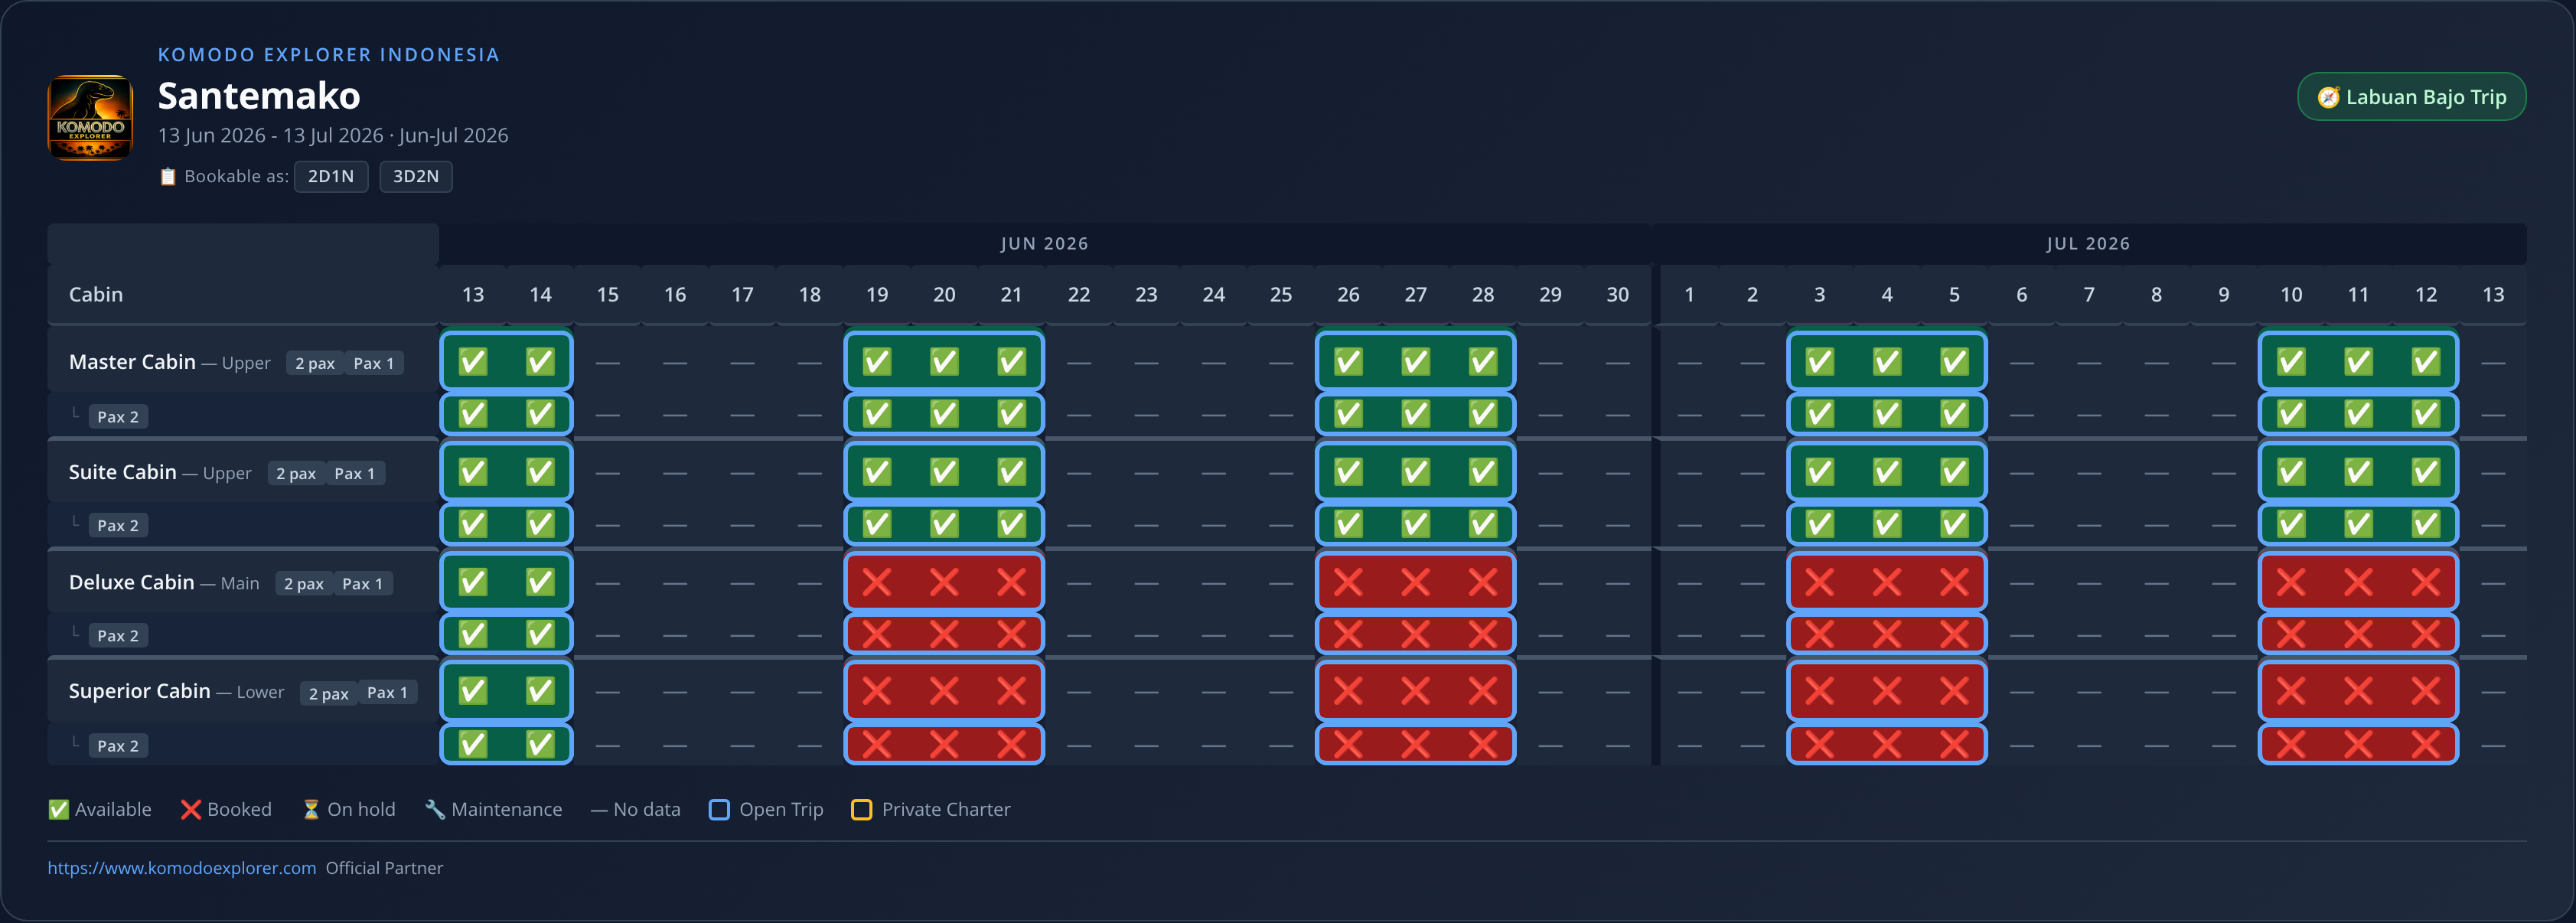Click Superior Cabin Pax 2 booked X on Jul 12

pyautogui.click(x=2425, y=744)
